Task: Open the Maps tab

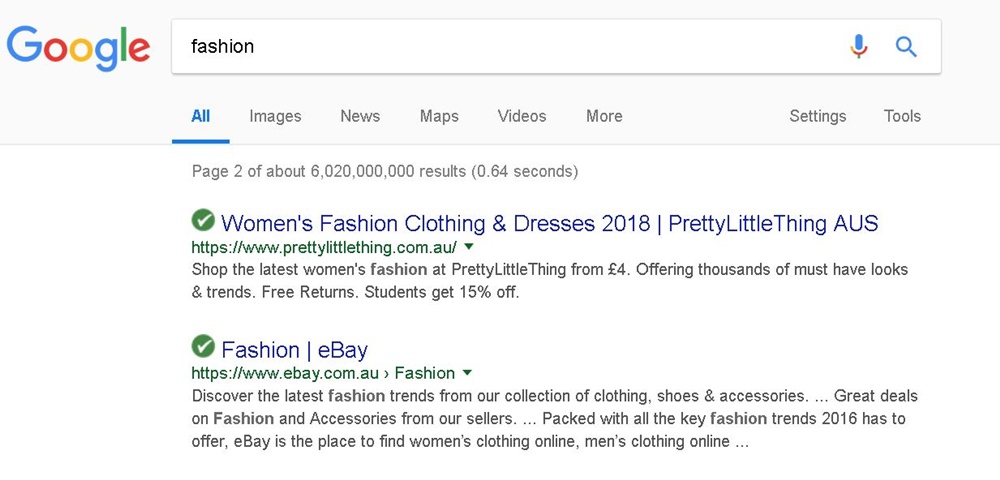Action: (x=439, y=116)
